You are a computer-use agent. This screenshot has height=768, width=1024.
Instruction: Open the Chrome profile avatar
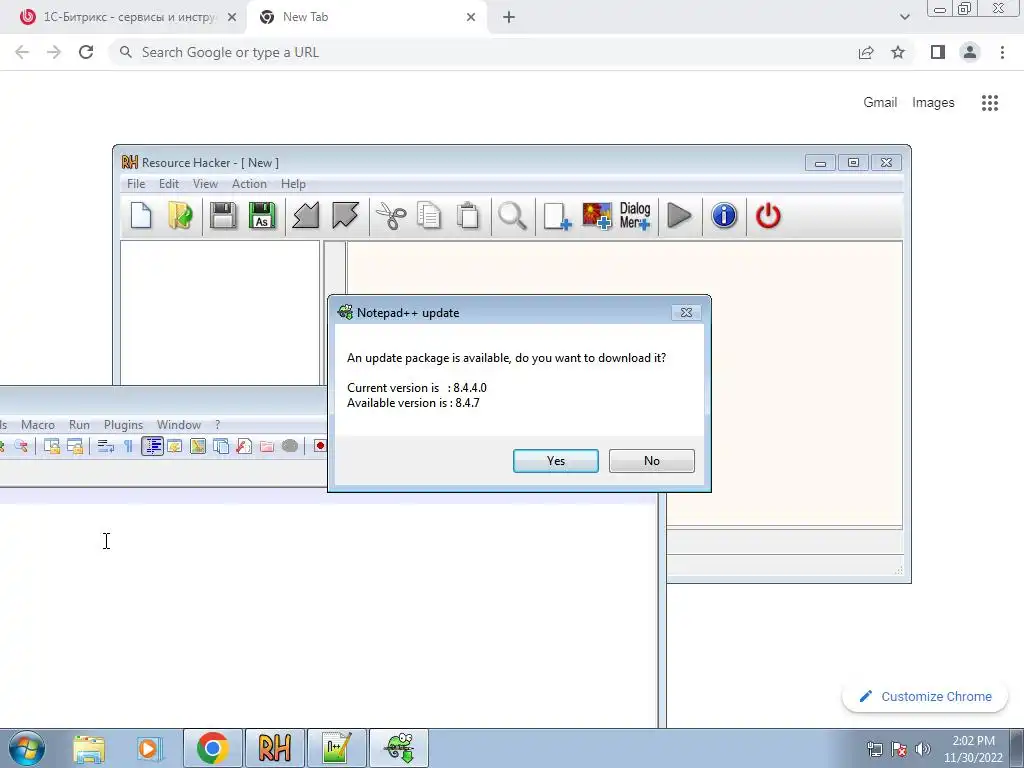[x=970, y=52]
